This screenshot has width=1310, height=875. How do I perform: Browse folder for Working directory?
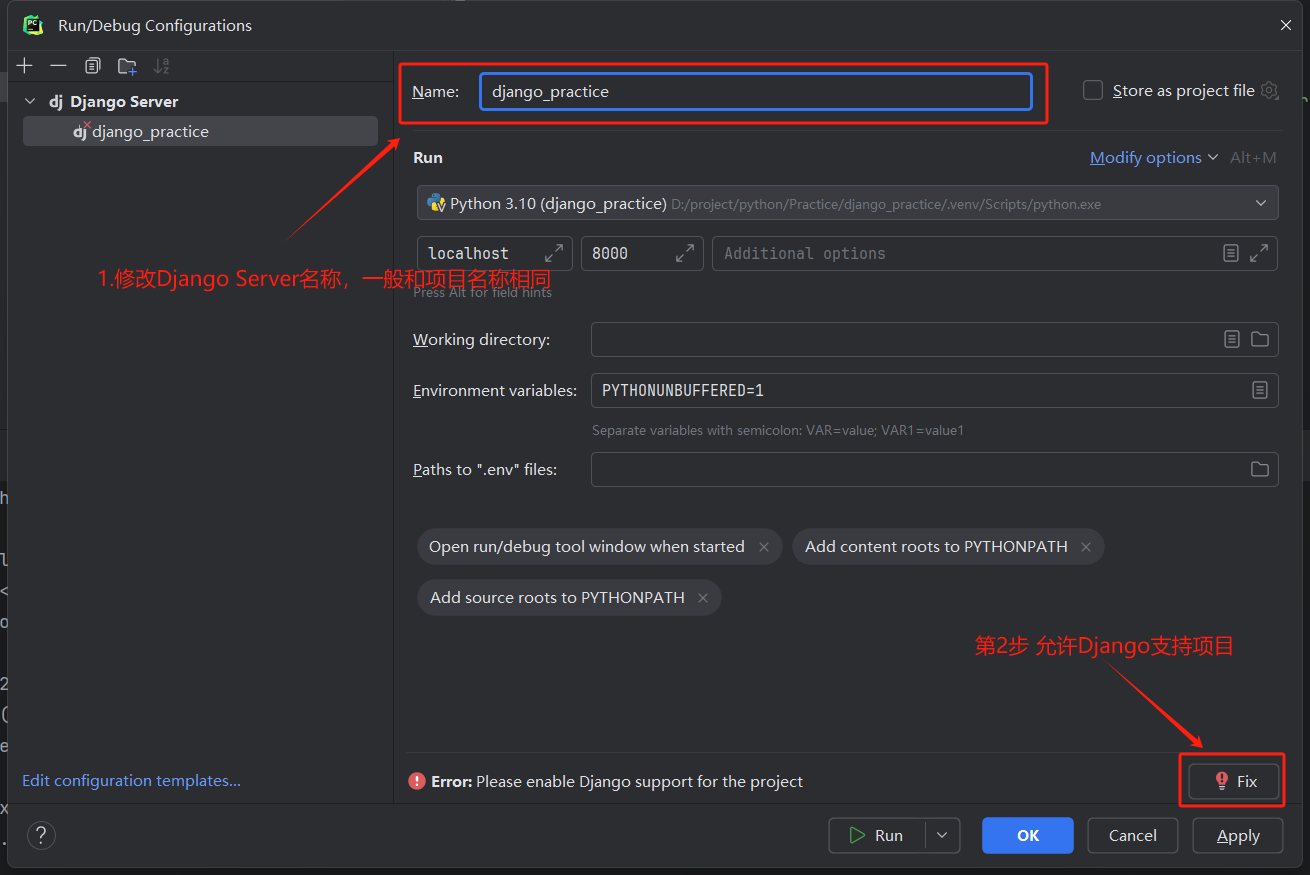(1260, 340)
